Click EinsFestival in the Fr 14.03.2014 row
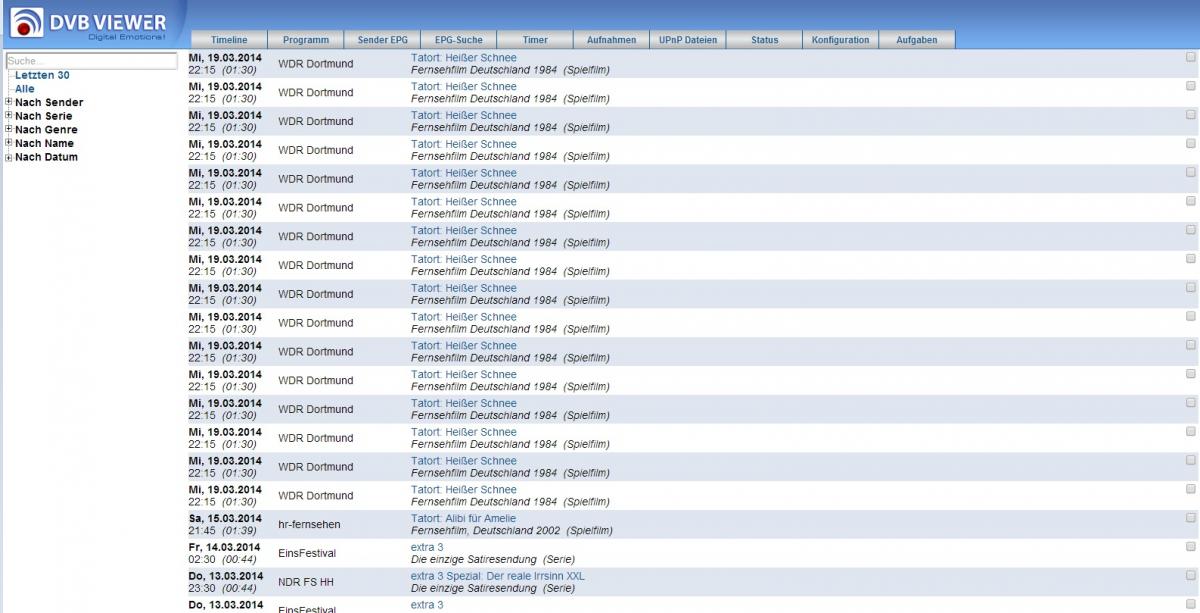Screen dimensions: 1200x613 point(307,553)
